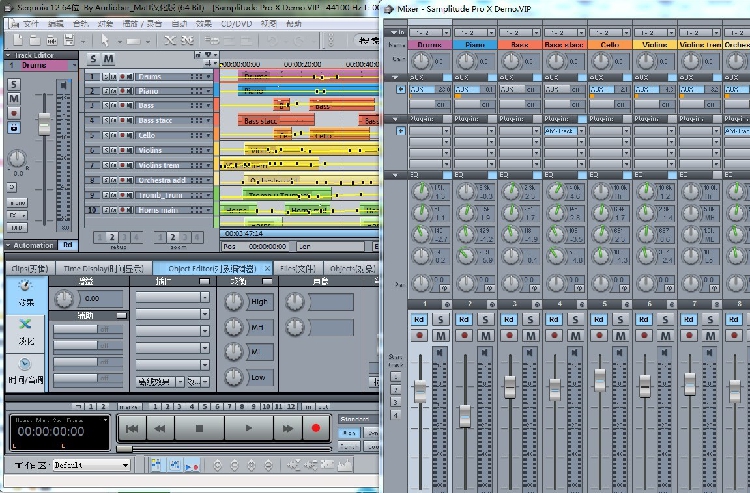Screen dimensions: 750x493
Task: Collapse the Plug-ins section in Mixer
Action: click(395, 119)
